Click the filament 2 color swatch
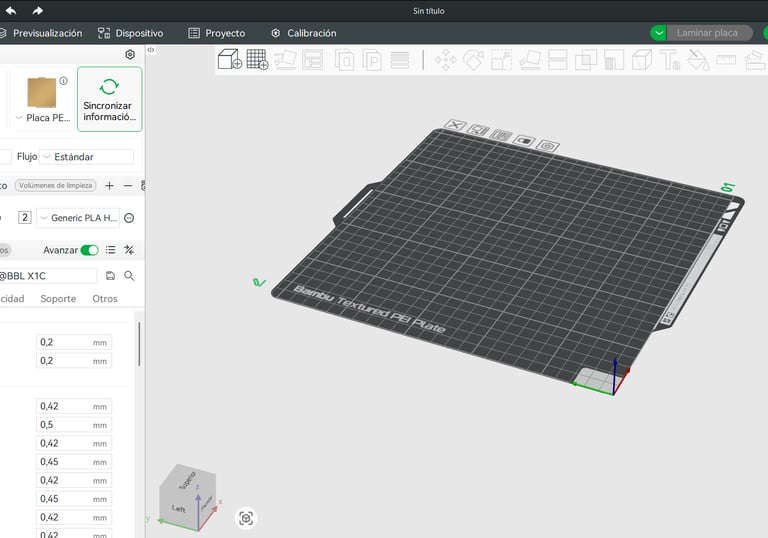Viewport: 768px width, 538px height. 24,218
